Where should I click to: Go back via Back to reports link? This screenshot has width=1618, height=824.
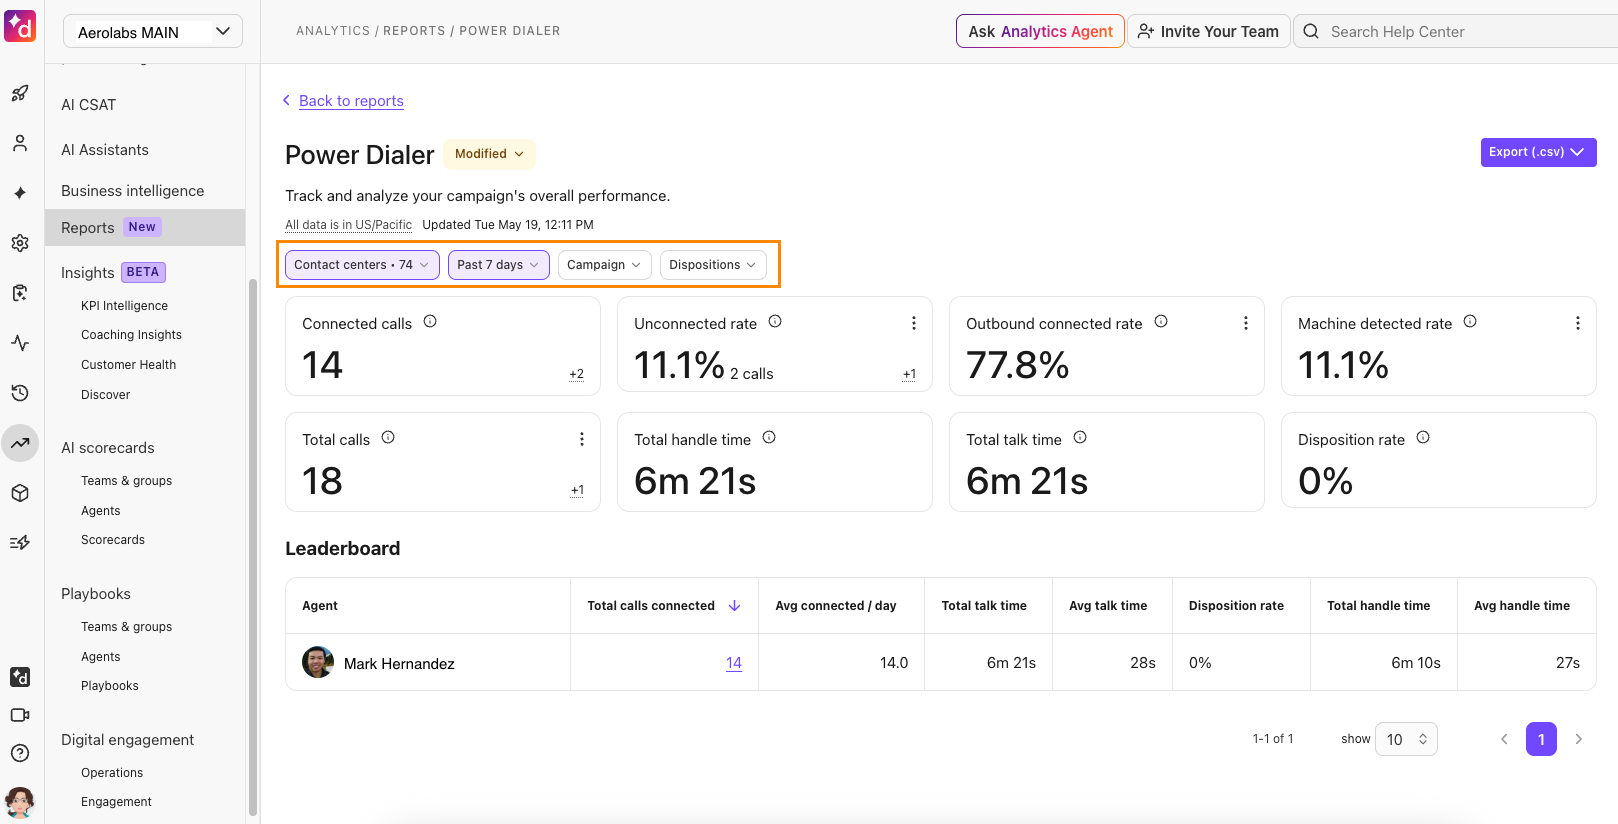(351, 101)
